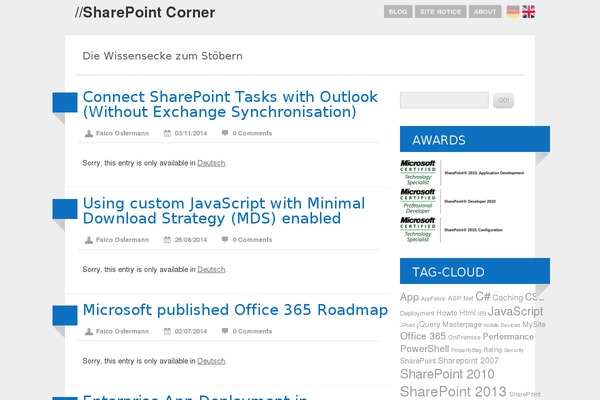Select the IE9 tag
The image size is (600, 400).
tap(482, 313)
